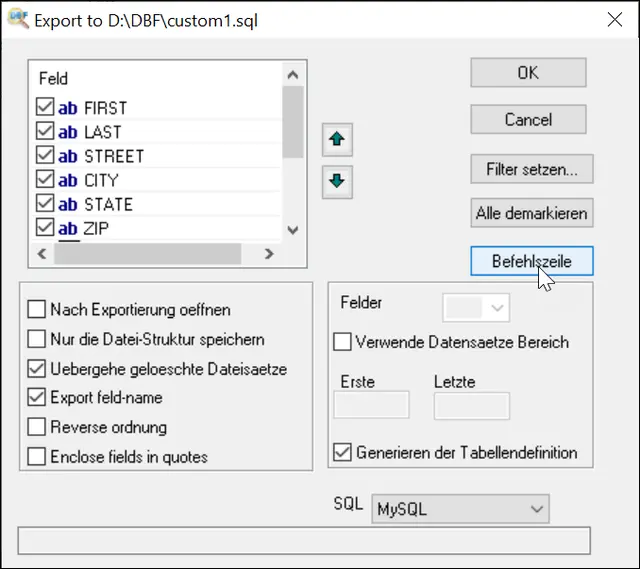This screenshot has width=640, height=569.
Task: Open the Felder dropdown
Action: point(476,307)
